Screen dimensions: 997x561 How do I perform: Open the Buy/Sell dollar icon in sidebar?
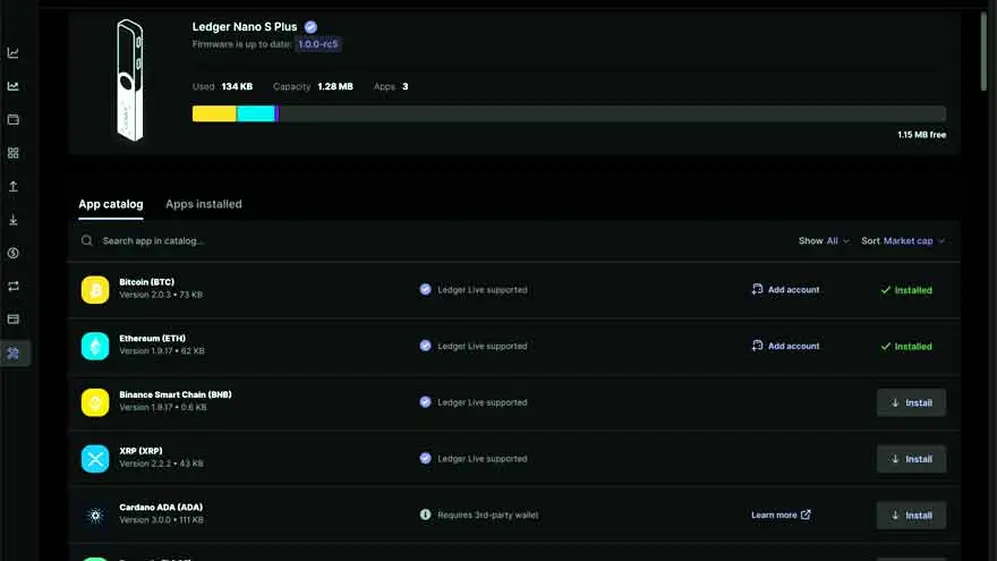pyautogui.click(x=13, y=253)
